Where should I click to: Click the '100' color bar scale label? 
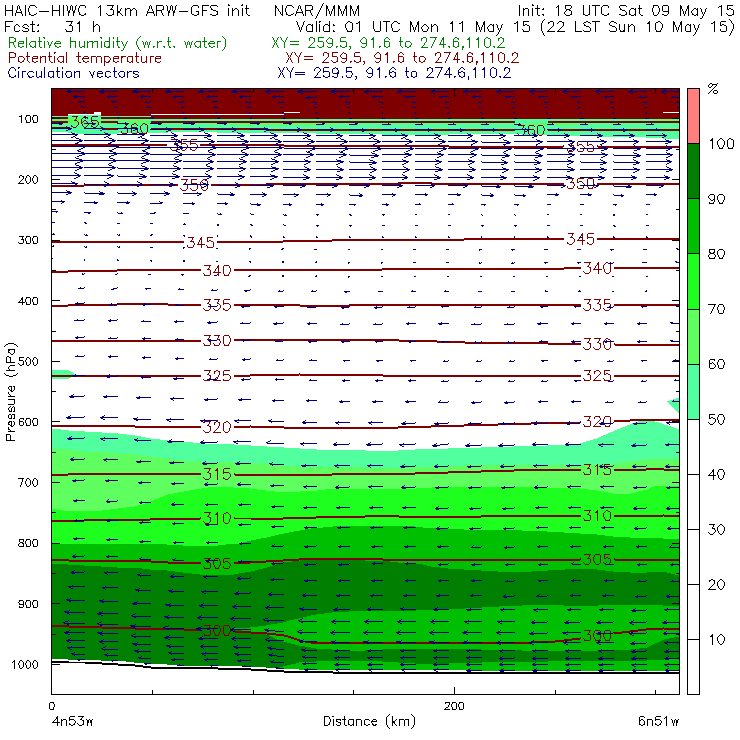click(721, 144)
